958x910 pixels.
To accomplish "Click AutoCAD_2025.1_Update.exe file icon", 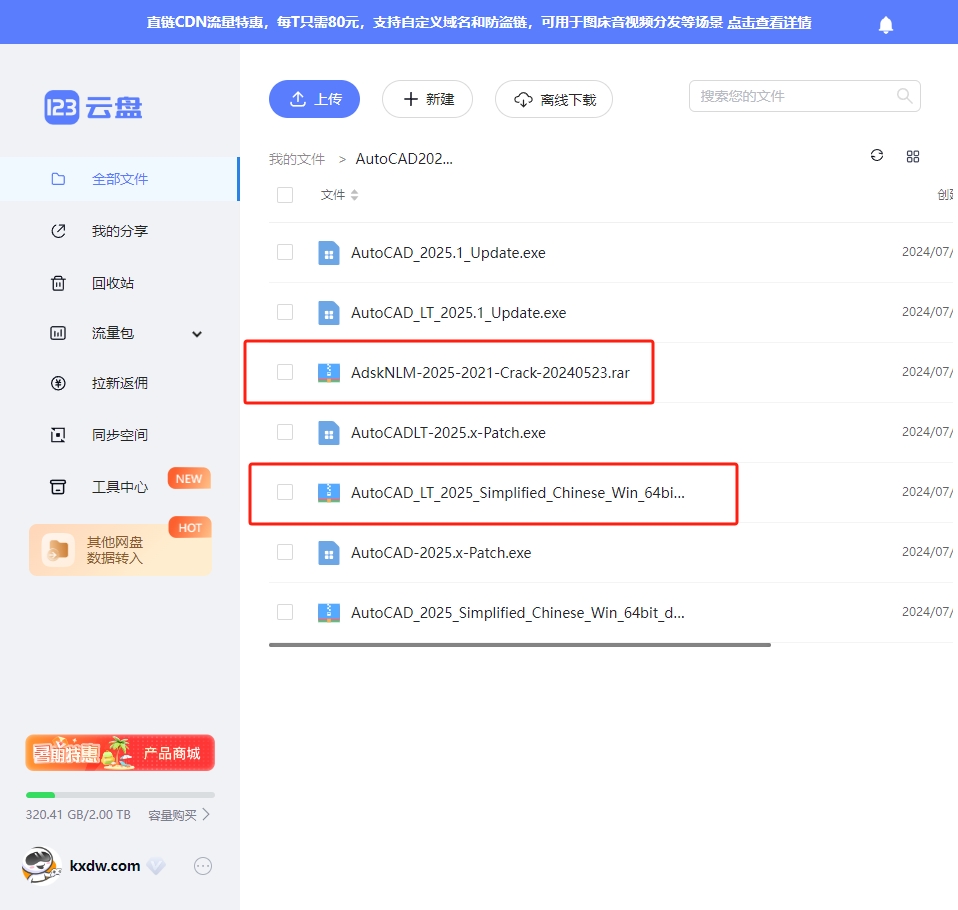I will pyautogui.click(x=329, y=252).
